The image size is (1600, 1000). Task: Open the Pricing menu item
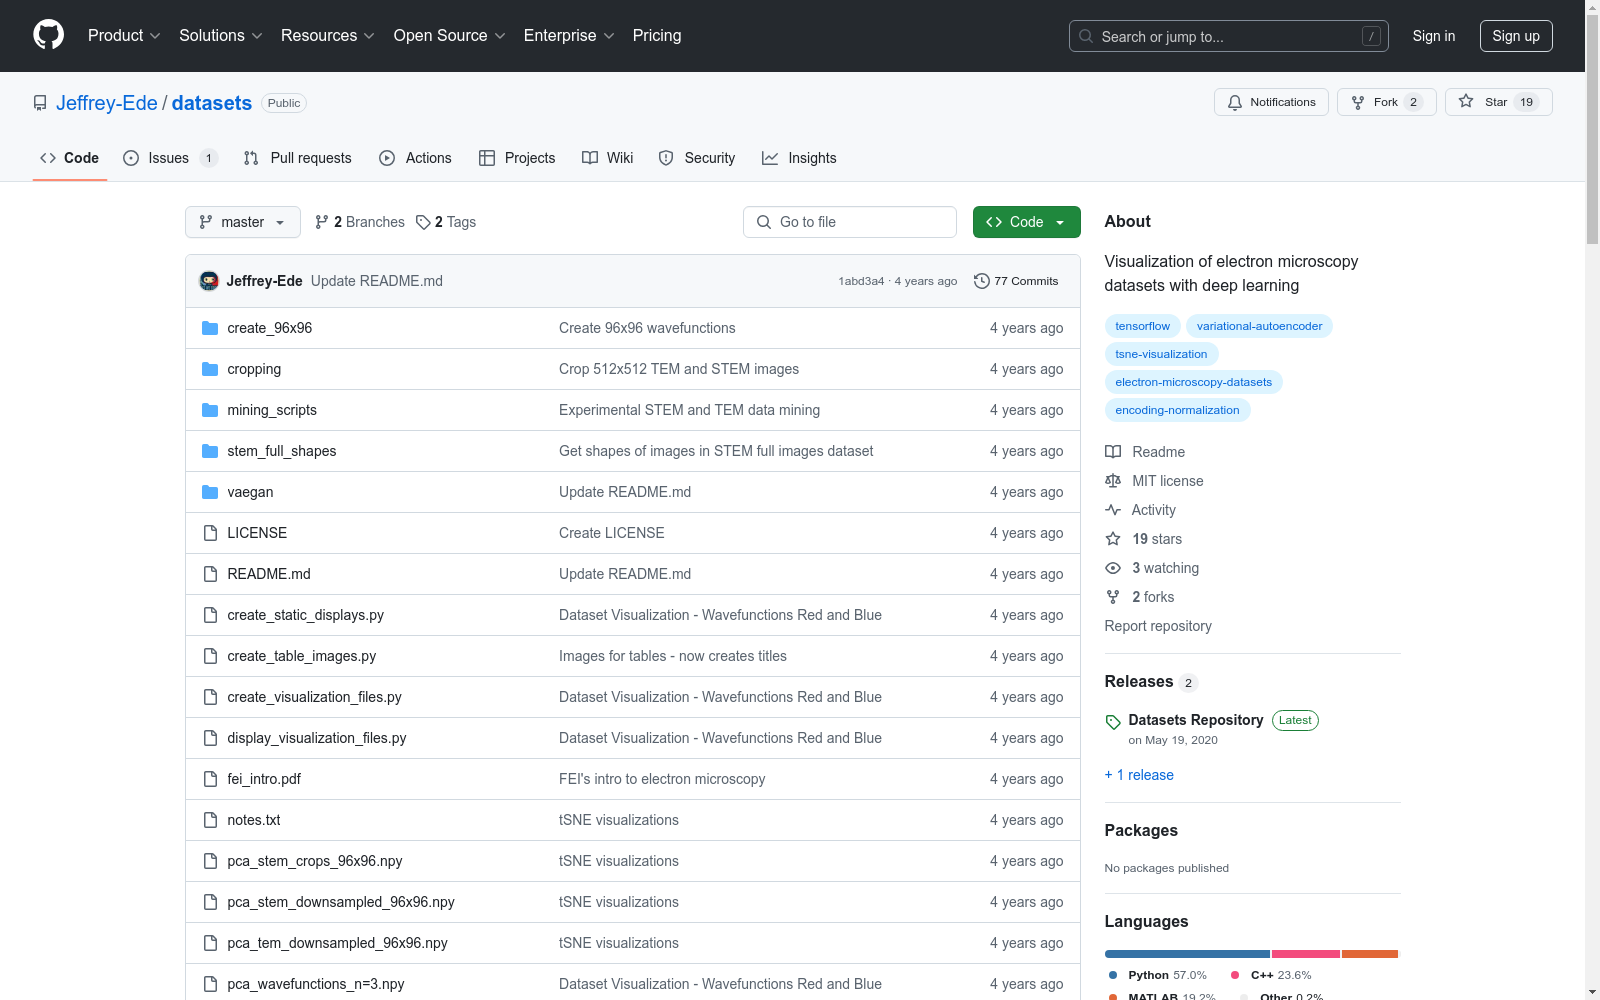657,36
